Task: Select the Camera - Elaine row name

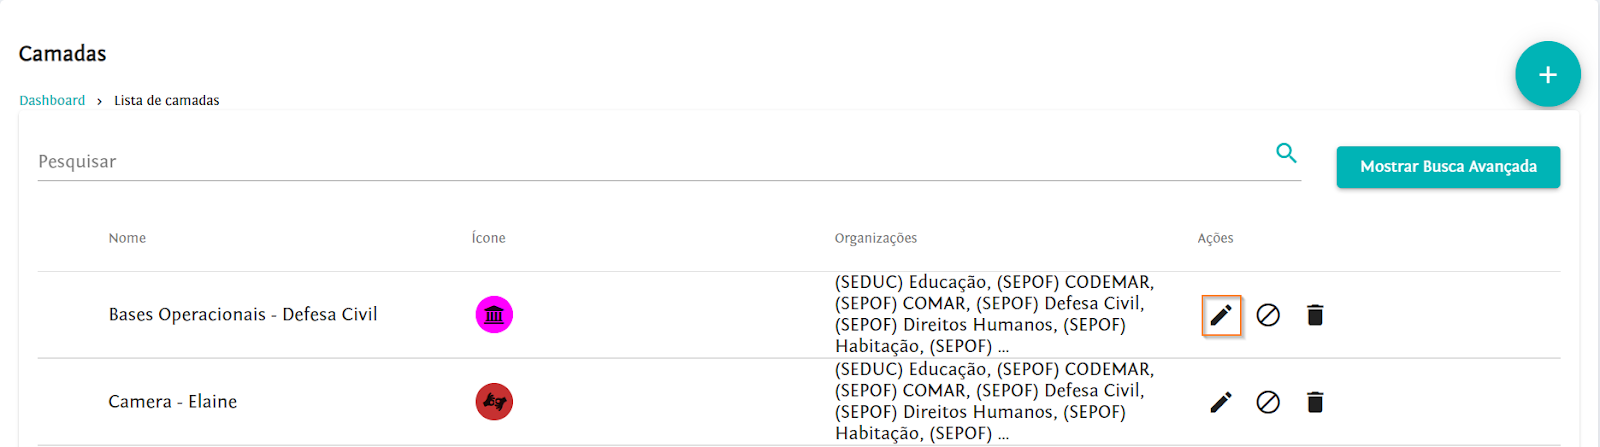Action: pos(173,402)
